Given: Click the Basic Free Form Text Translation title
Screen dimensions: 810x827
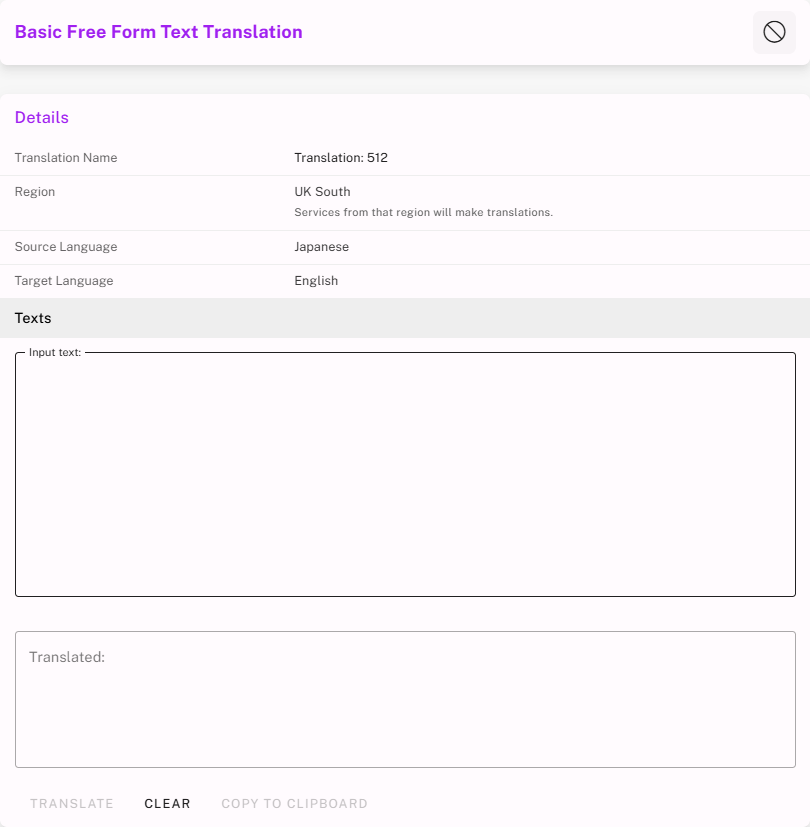Looking at the screenshot, I should coord(158,32).
